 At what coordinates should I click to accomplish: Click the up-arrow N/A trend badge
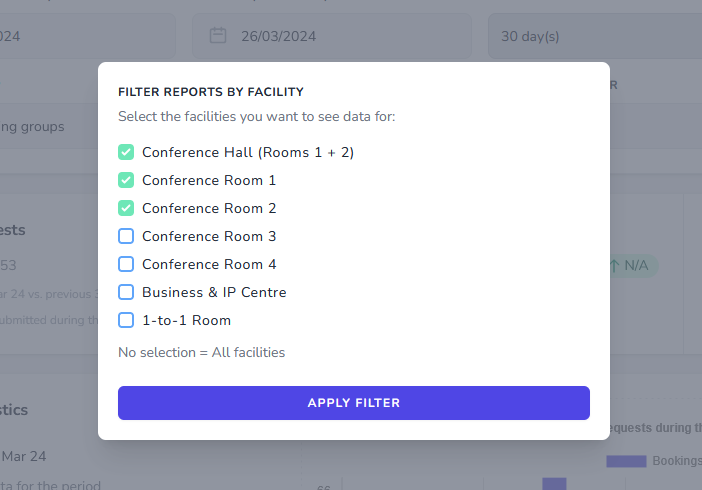pyautogui.click(x=630, y=265)
